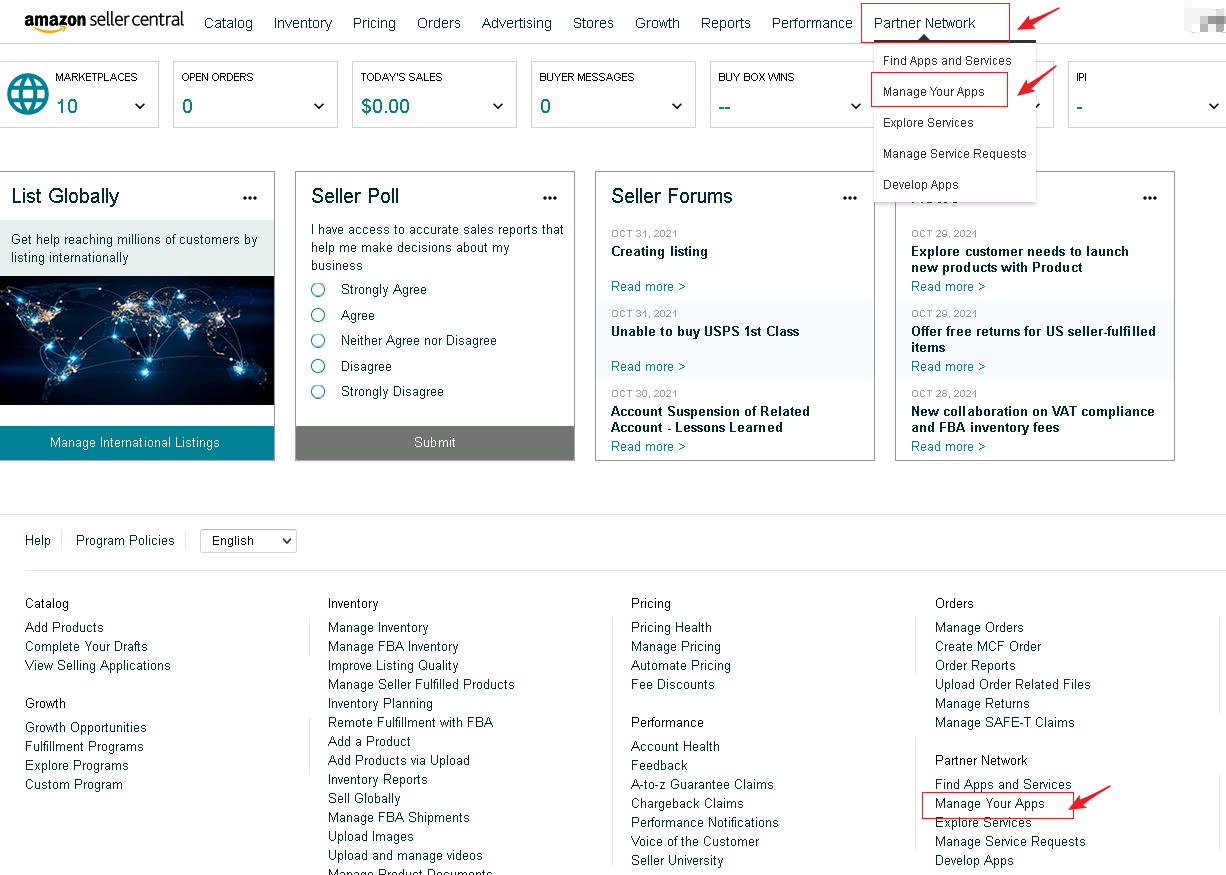Open Create MCF Order footer link
The image size is (1226, 875).
pyautogui.click(x=988, y=646)
